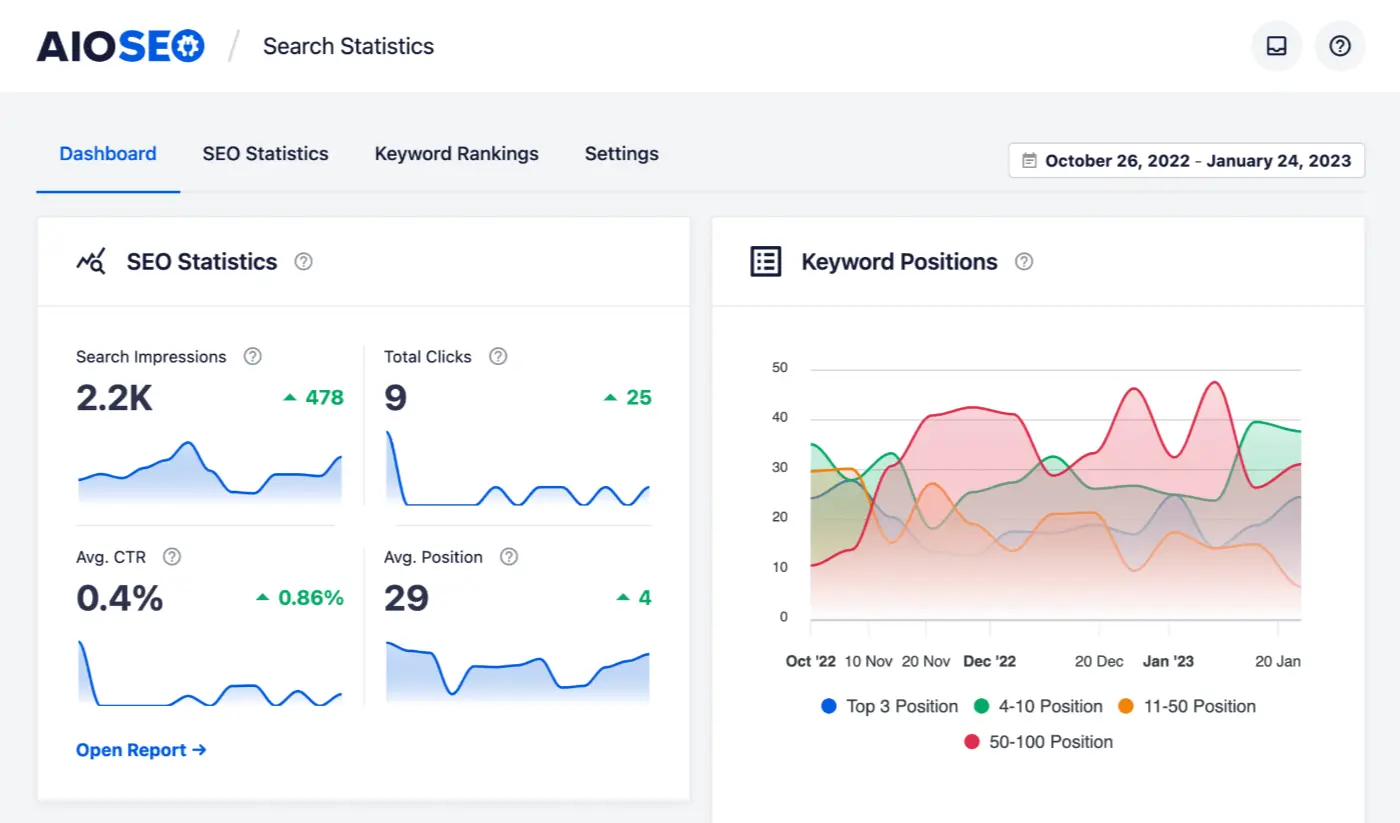Open the date range picker
Screen dimensions: 1400x823
click(x=1186, y=160)
